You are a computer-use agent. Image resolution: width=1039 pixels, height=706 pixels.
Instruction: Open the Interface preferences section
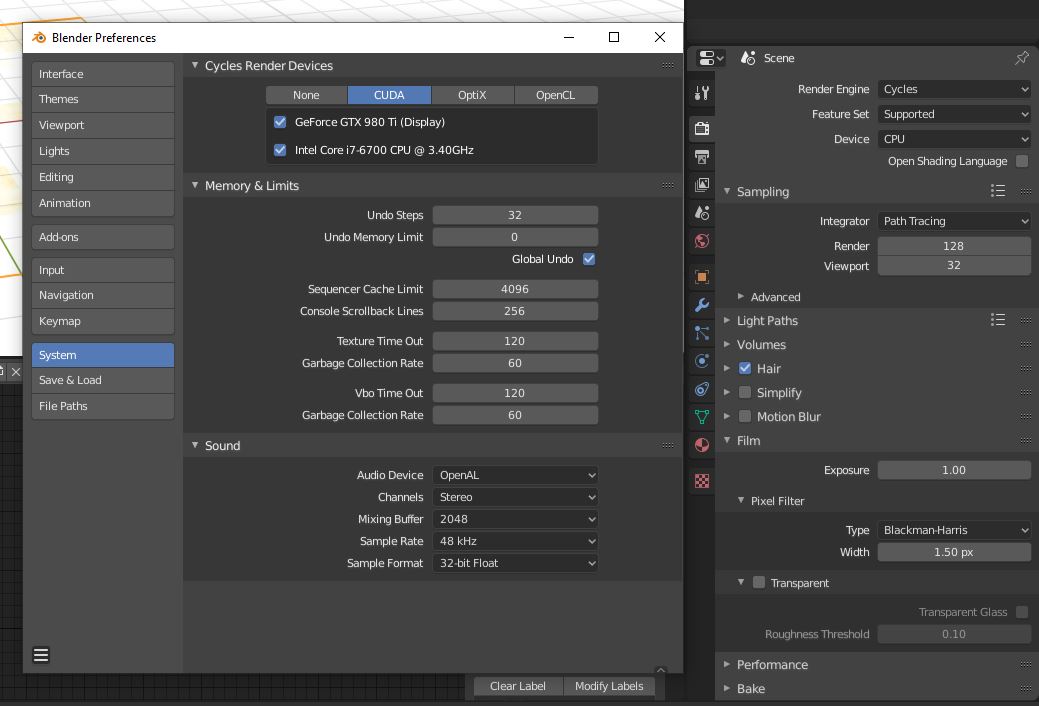[103, 74]
